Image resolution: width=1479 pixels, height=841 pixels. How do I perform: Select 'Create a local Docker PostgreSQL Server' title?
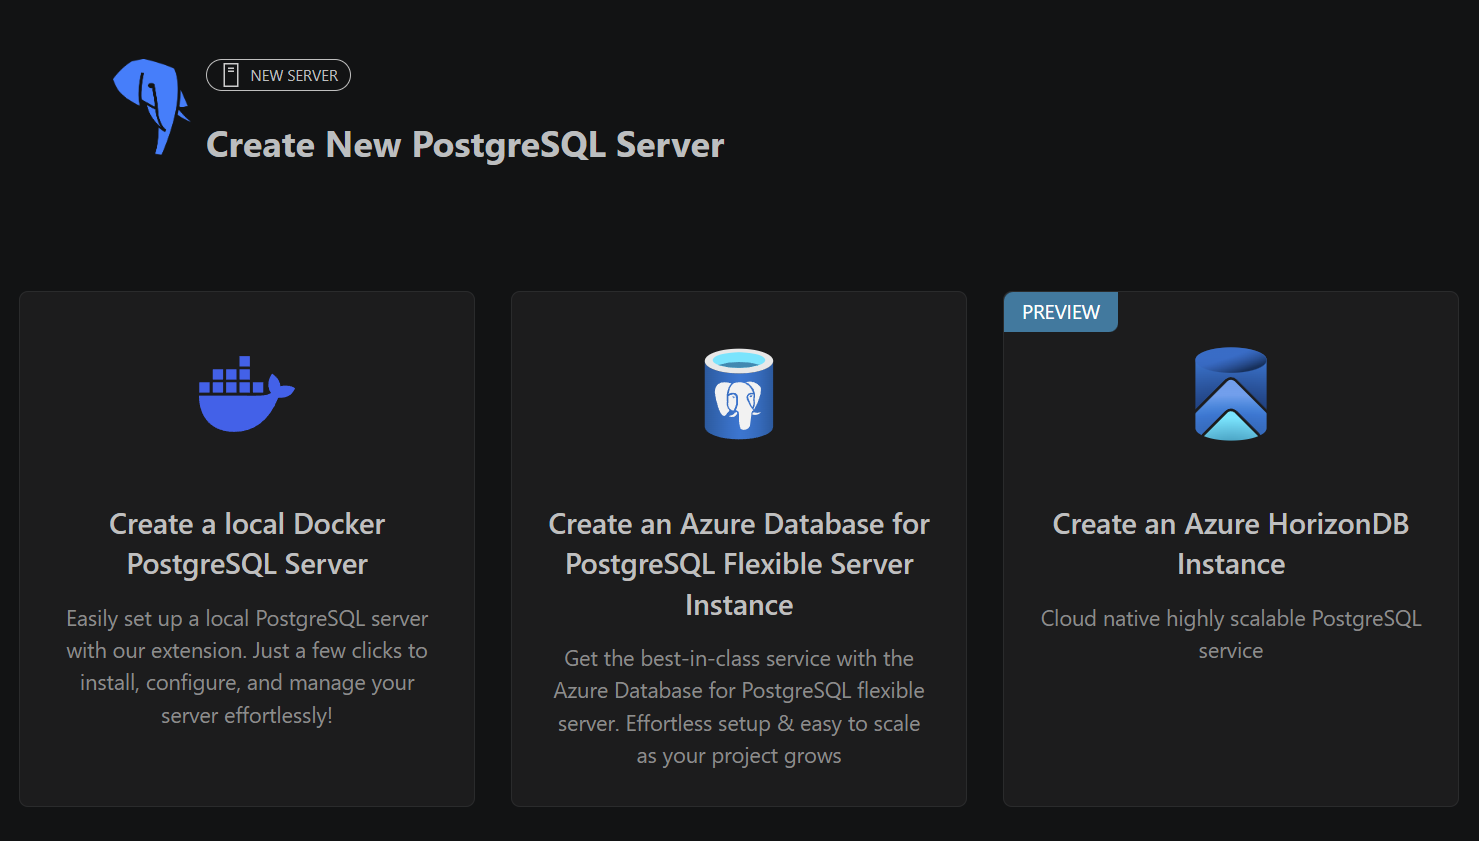247,544
